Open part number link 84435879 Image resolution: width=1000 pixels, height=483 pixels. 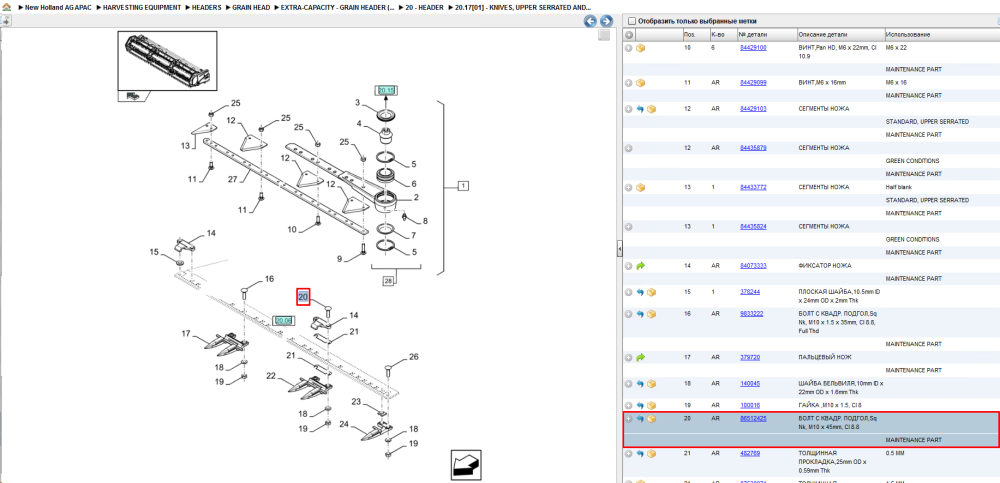click(753, 148)
